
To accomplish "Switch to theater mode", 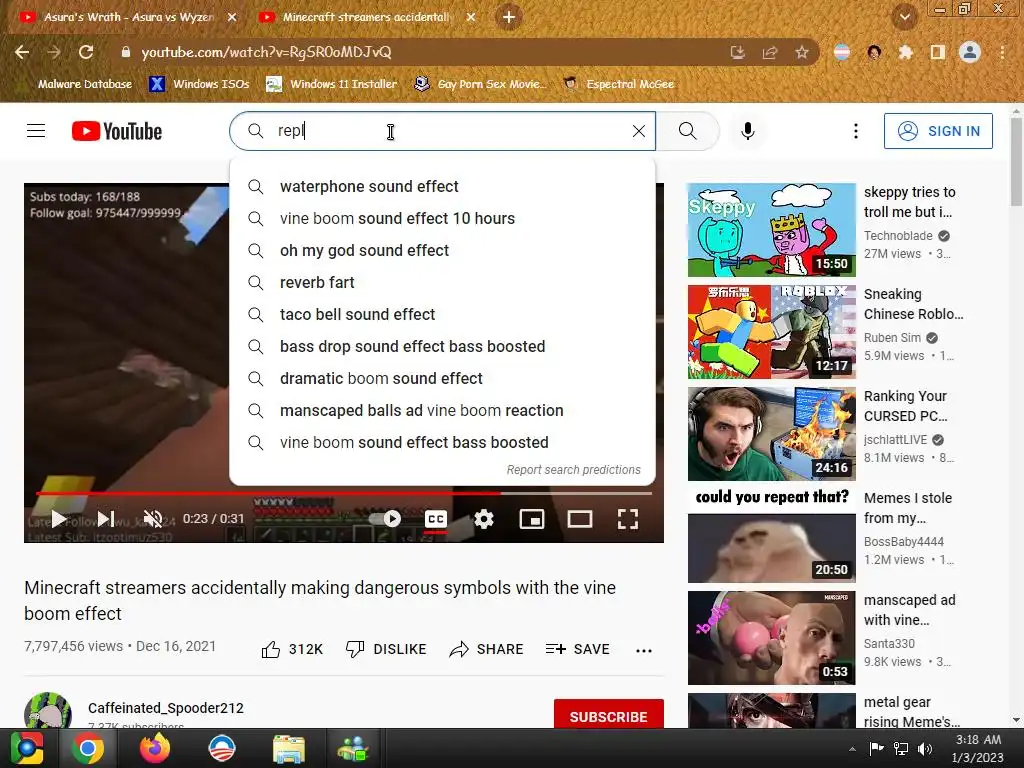I will pos(580,519).
